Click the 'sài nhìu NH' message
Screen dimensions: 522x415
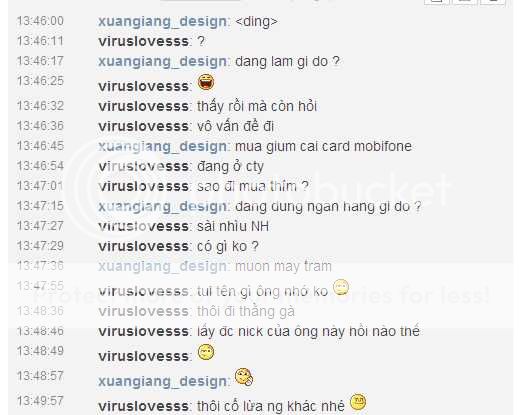click(x=233, y=226)
